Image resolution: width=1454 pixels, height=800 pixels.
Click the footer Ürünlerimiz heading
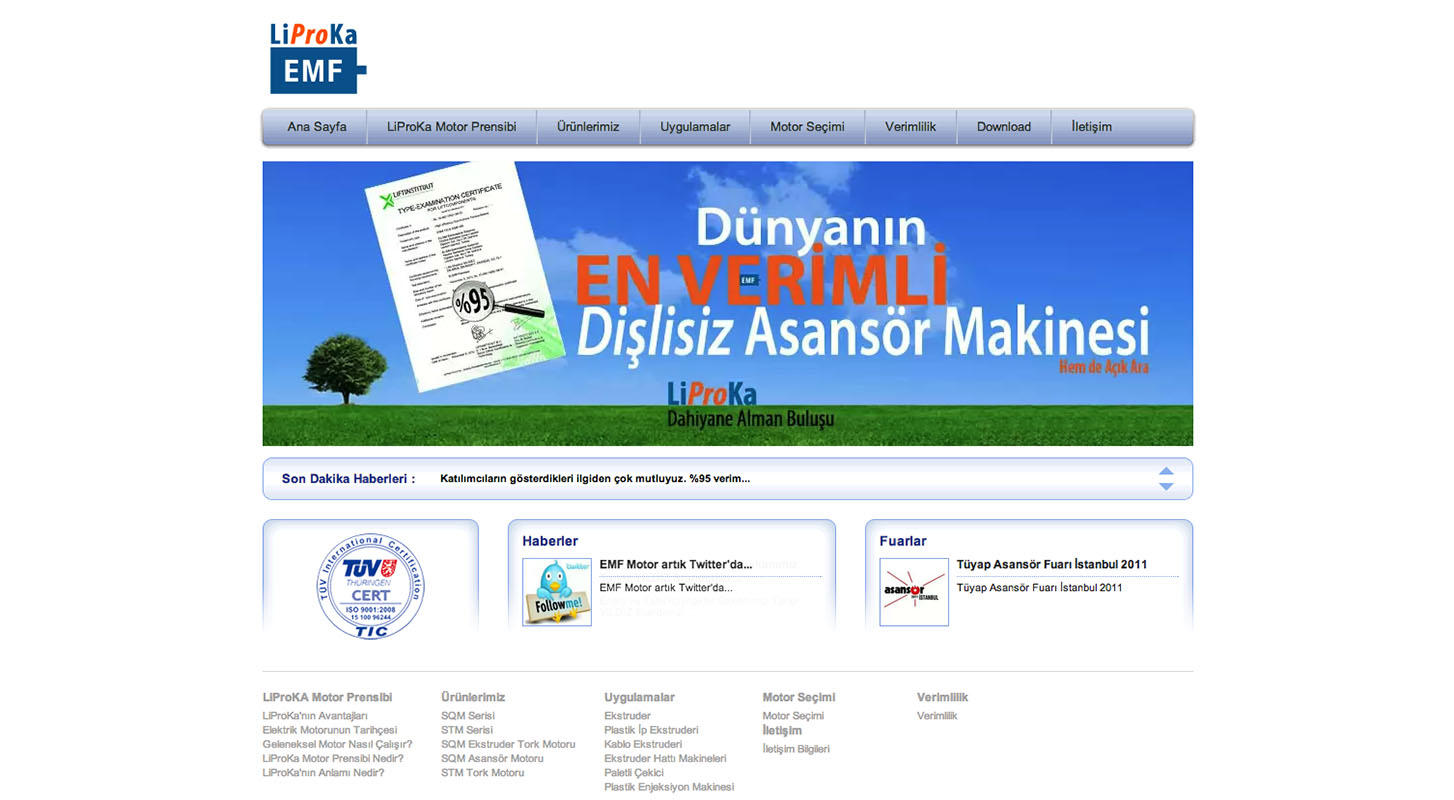pyautogui.click(x=473, y=697)
